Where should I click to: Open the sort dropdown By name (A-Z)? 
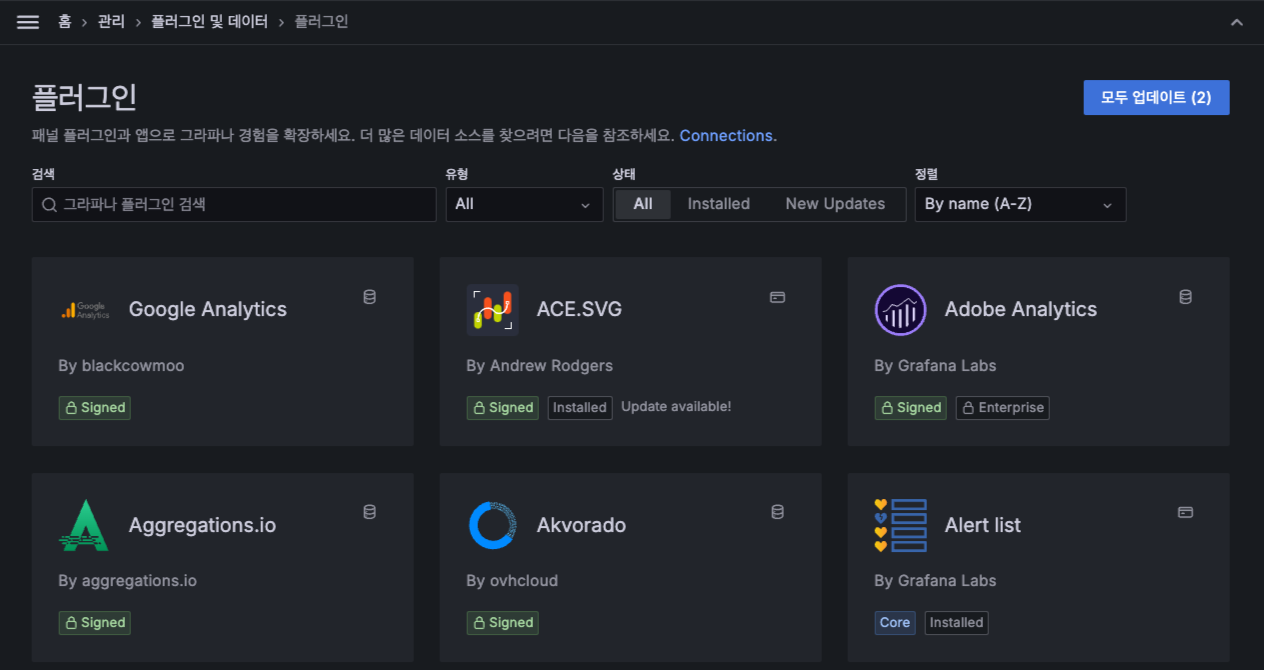tap(1020, 204)
